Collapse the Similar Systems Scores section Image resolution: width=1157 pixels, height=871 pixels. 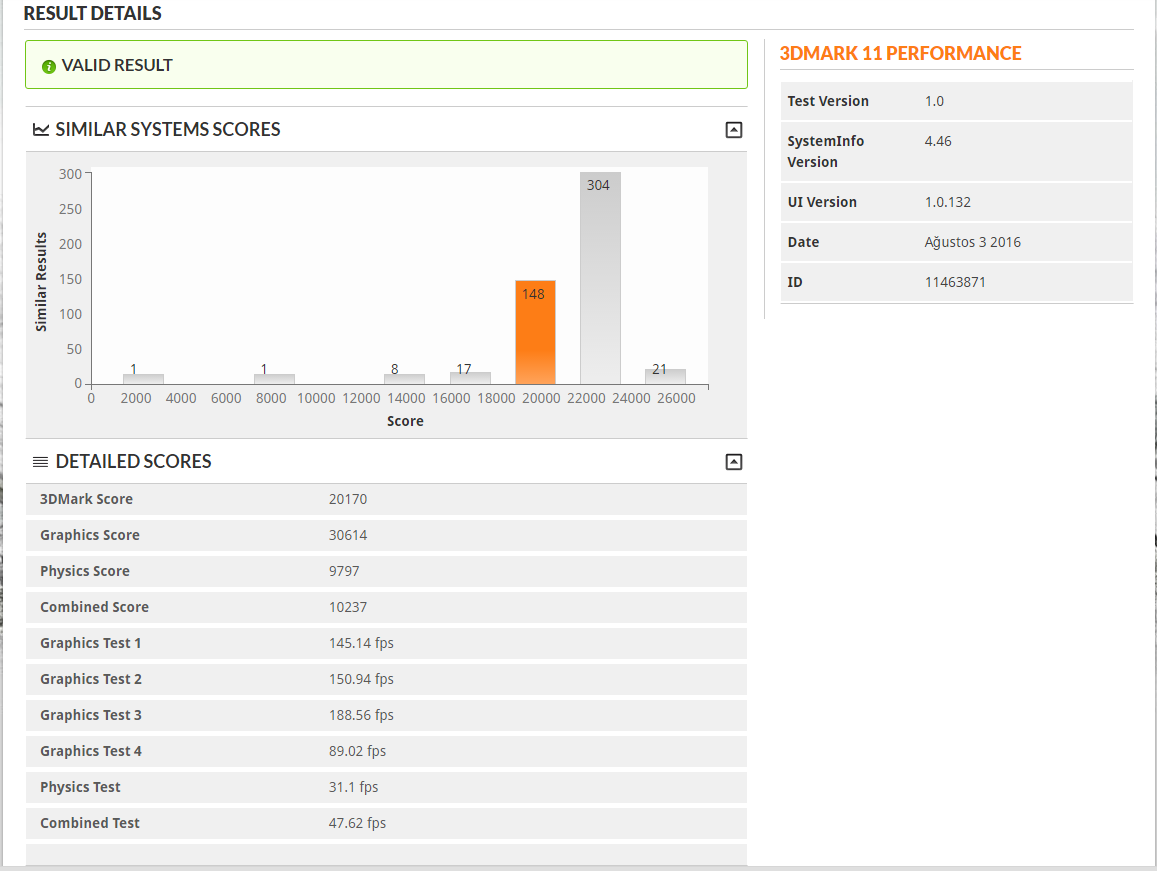coord(733,130)
